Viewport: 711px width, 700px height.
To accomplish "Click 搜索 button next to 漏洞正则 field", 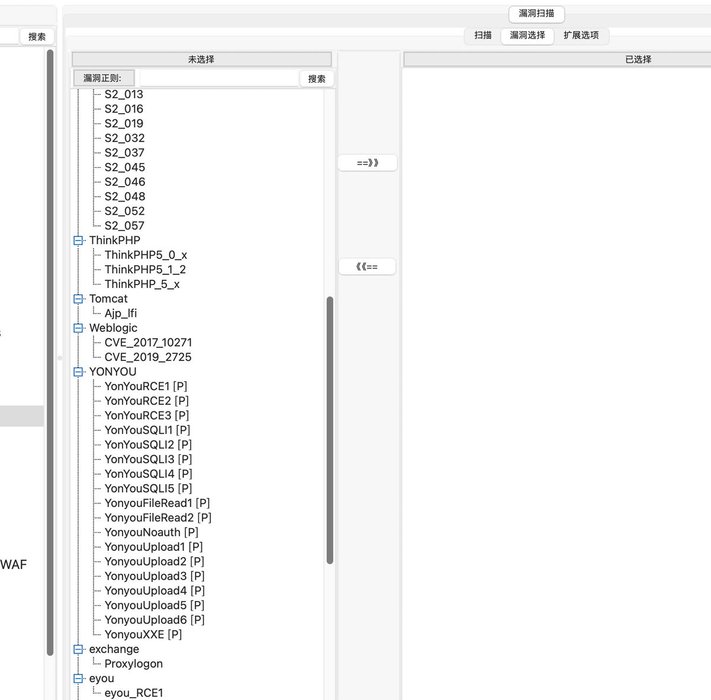I will tap(316, 78).
